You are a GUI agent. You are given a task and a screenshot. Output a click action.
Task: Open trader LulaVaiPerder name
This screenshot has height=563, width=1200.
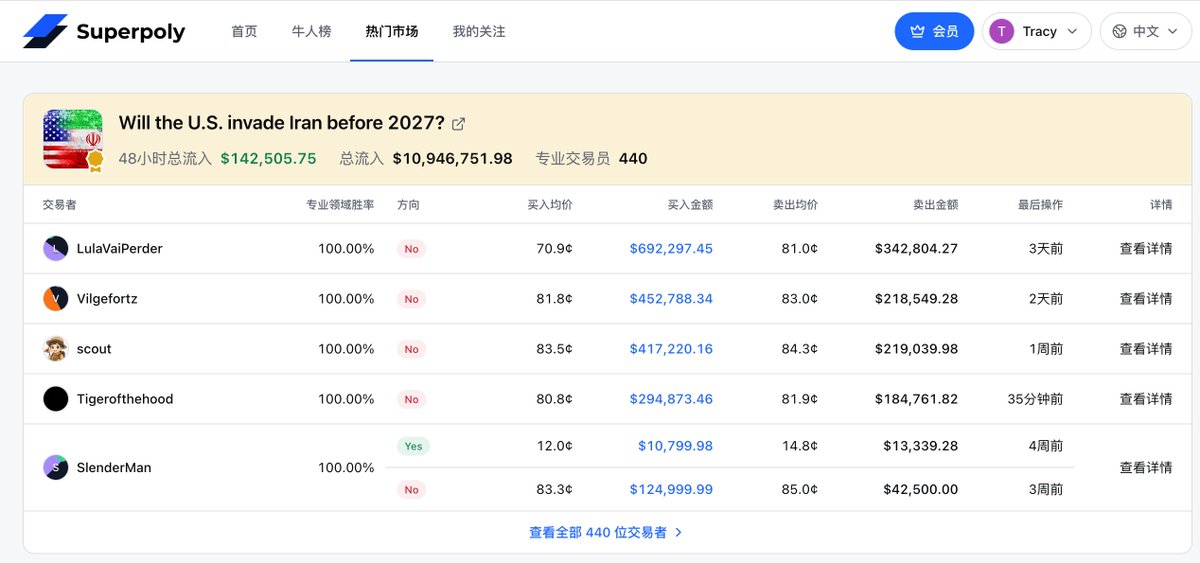point(119,248)
